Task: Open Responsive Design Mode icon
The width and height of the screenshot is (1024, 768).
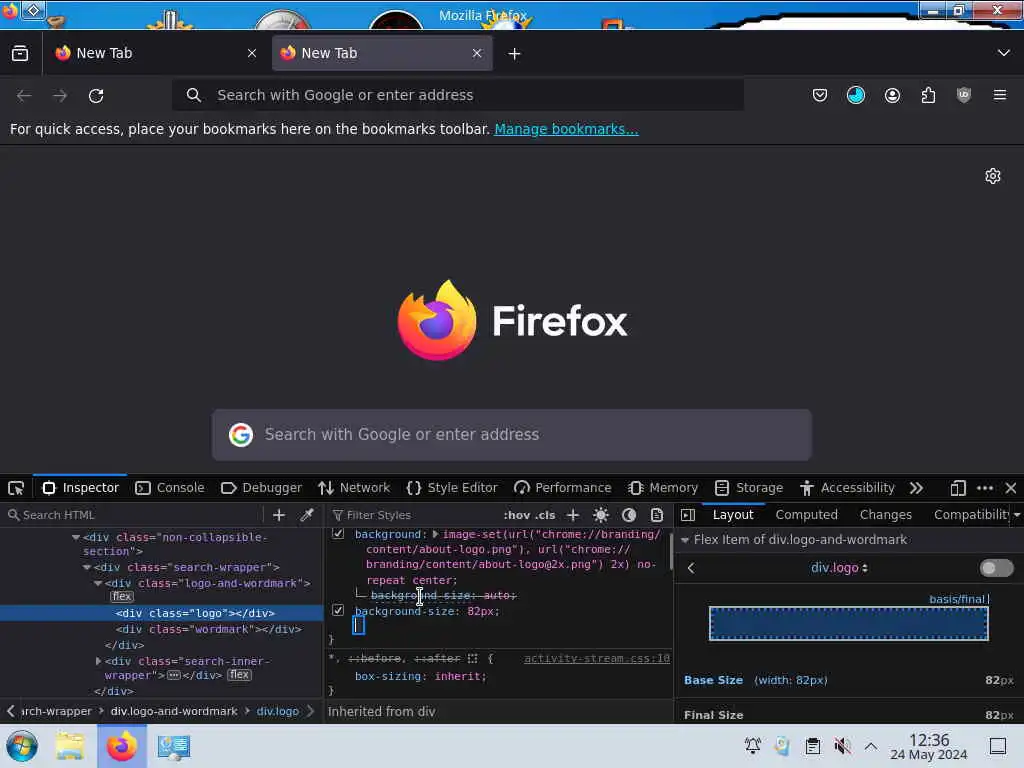Action: [x=957, y=488]
